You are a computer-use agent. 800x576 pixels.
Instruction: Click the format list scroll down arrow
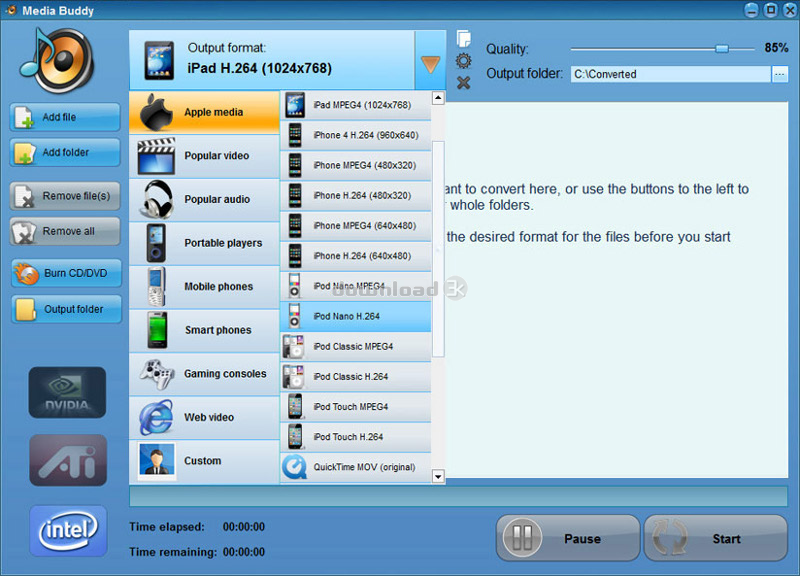tap(438, 477)
